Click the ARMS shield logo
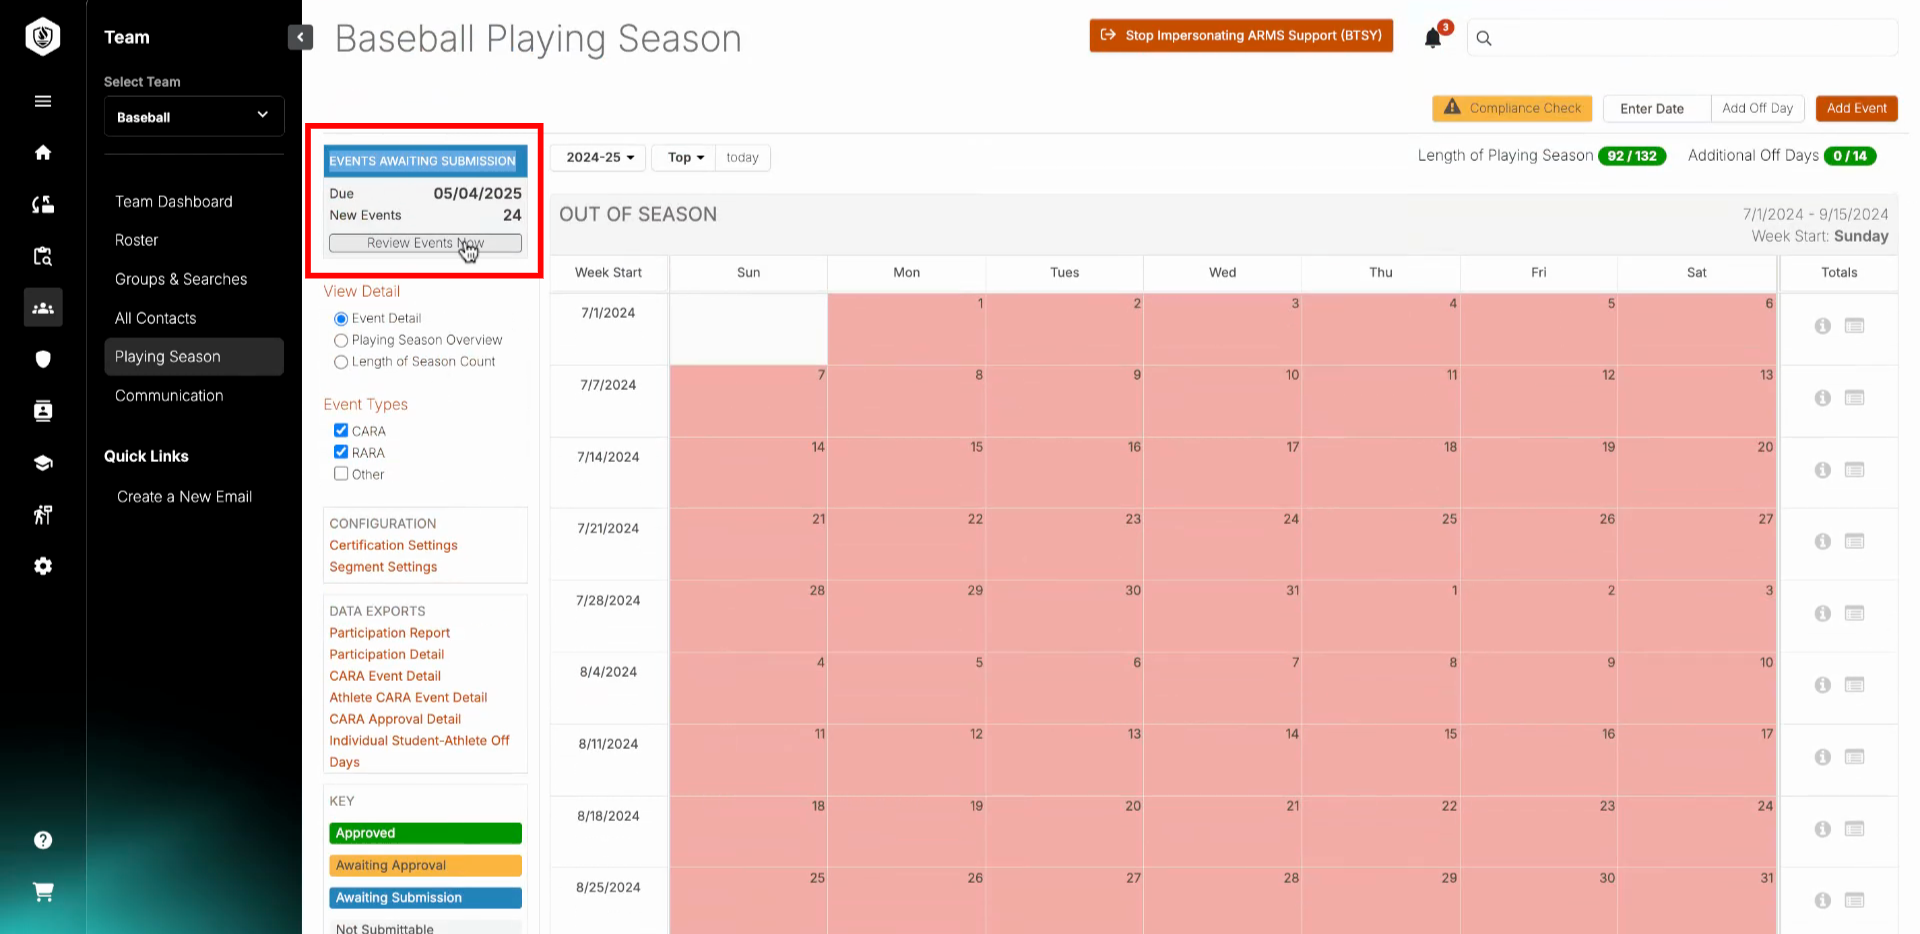 [x=43, y=37]
